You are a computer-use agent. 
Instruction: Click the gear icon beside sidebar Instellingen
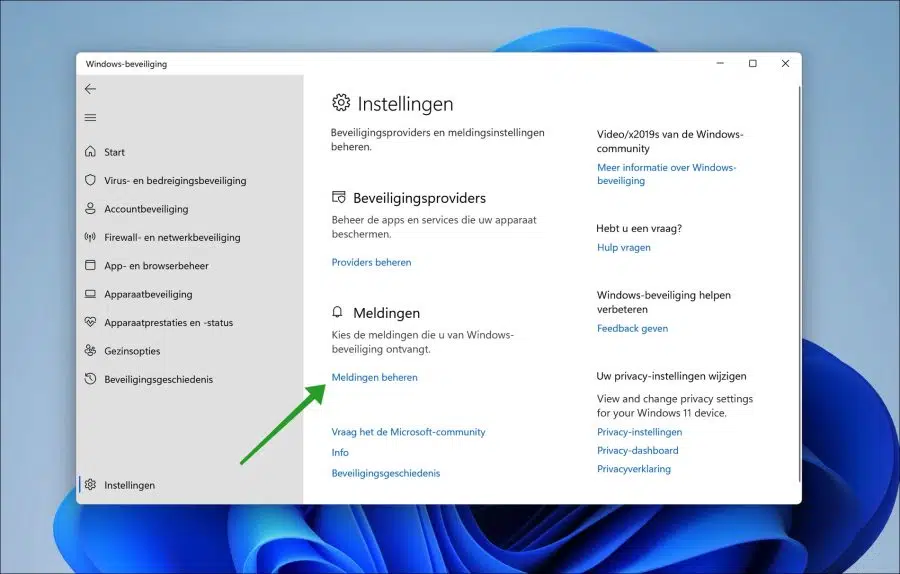point(90,485)
